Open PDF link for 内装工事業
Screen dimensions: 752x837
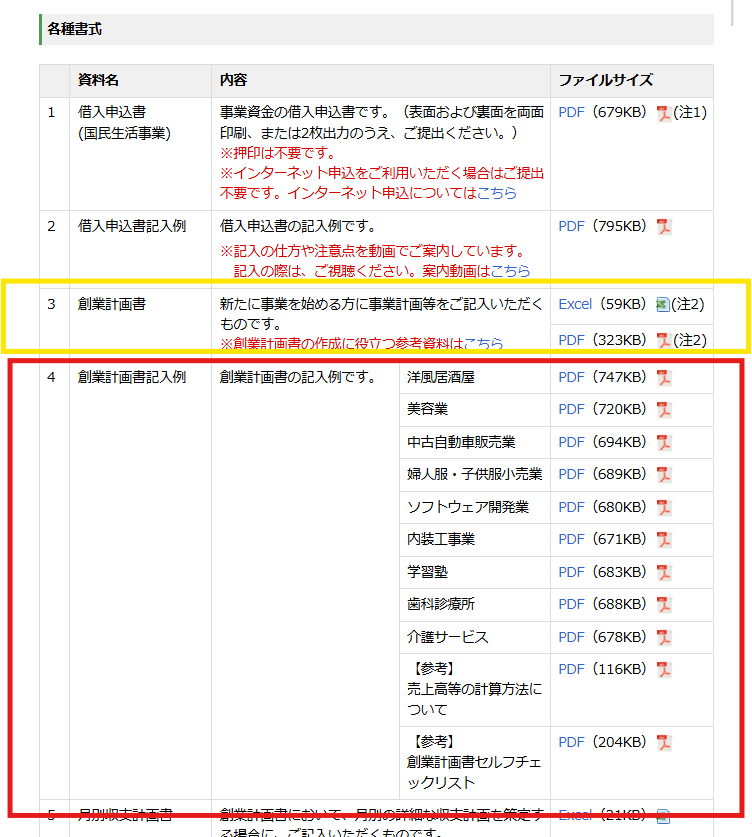coord(571,540)
